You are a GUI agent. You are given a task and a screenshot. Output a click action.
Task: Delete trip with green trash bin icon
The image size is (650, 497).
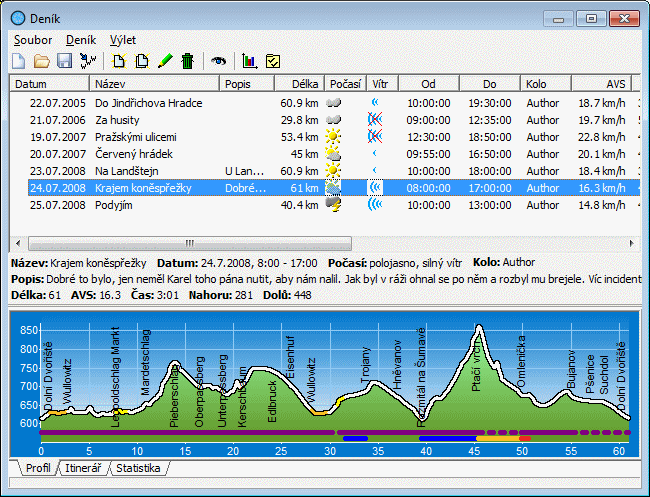(187, 61)
